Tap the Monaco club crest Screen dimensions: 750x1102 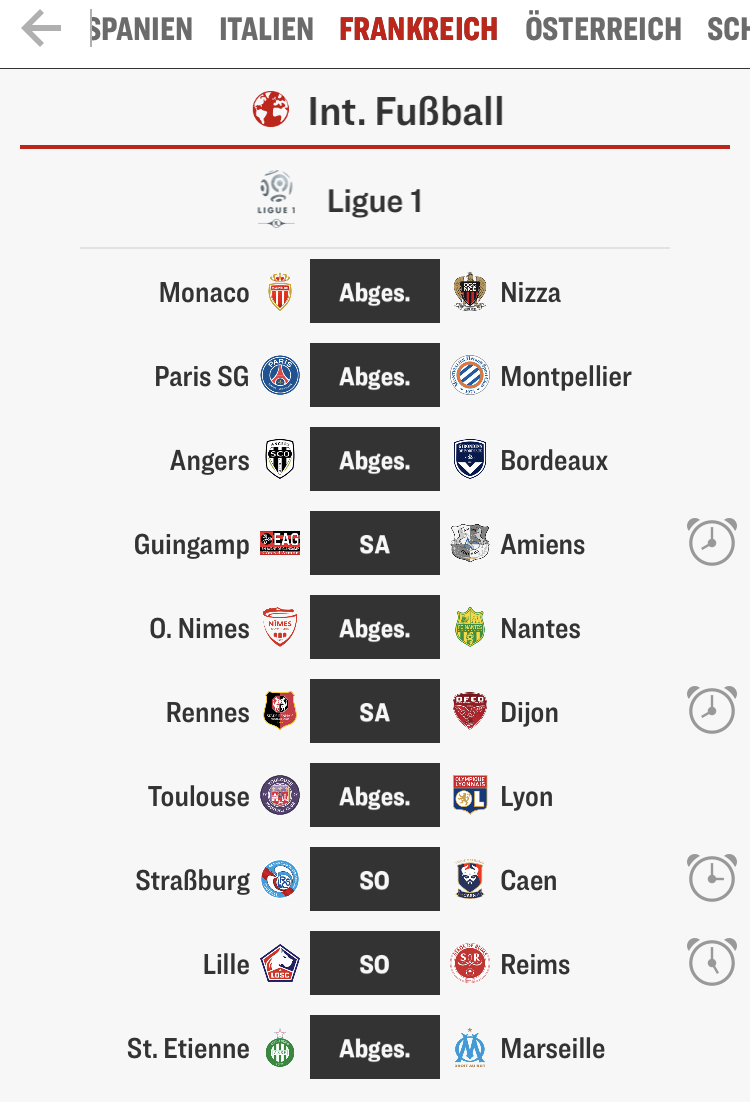280,292
